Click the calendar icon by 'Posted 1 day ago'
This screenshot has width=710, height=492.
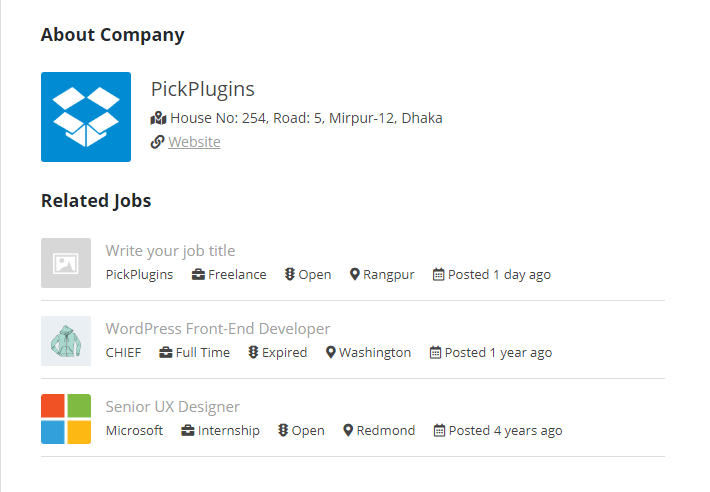438,274
